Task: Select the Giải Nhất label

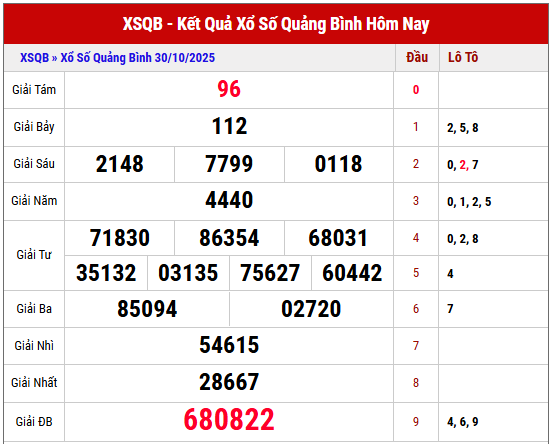Action: click(34, 383)
